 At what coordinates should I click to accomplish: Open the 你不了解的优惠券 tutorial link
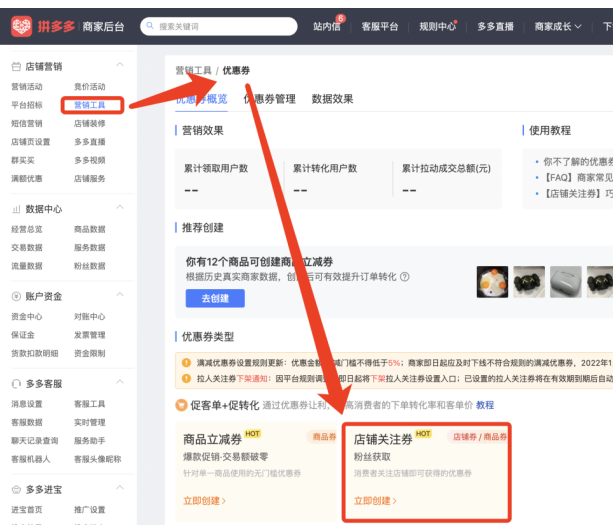(578, 162)
